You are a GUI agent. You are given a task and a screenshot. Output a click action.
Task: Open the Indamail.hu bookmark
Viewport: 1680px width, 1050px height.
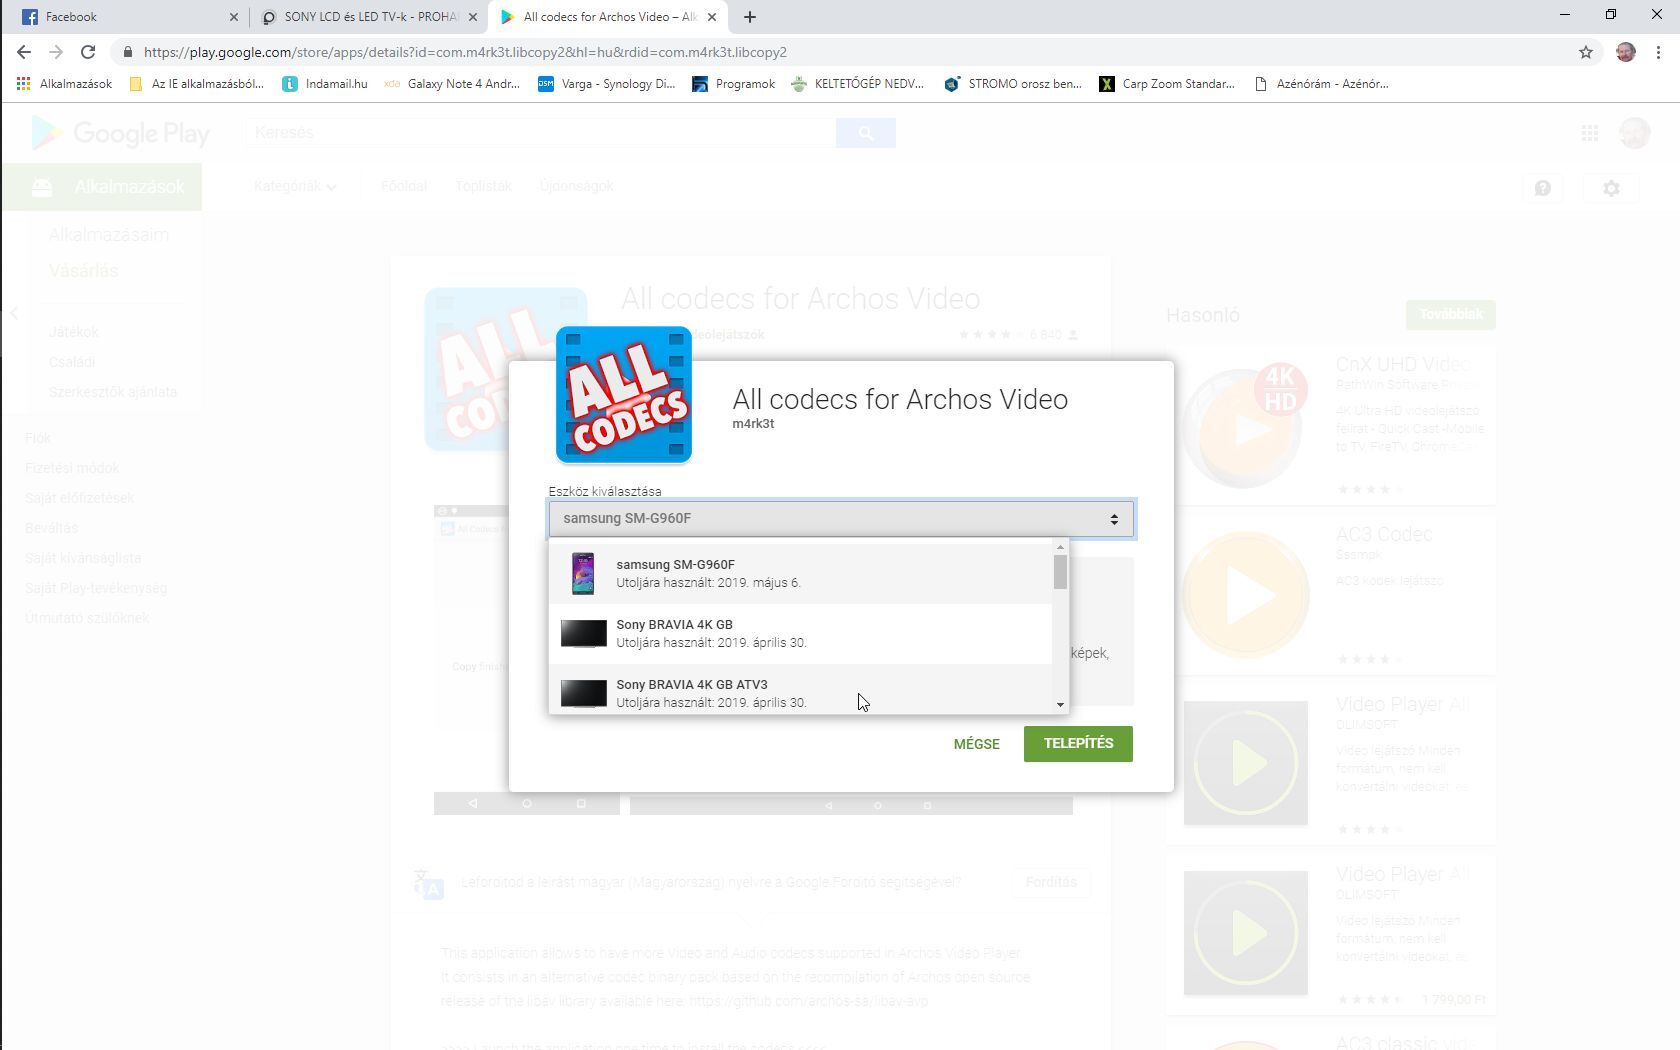tap(325, 84)
